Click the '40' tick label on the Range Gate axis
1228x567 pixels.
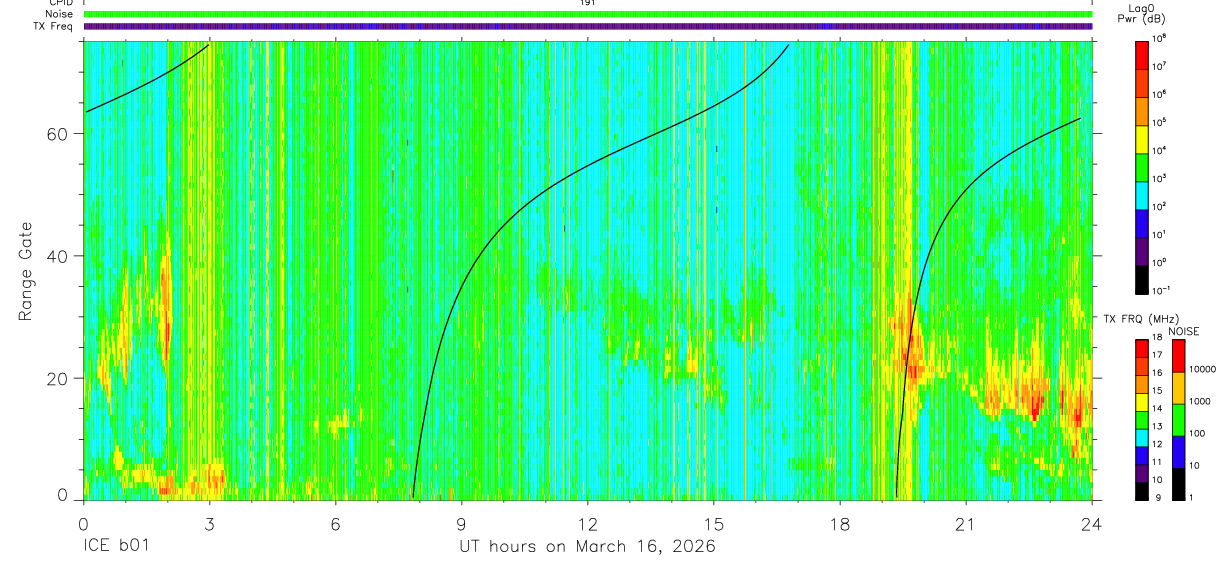point(58,256)
